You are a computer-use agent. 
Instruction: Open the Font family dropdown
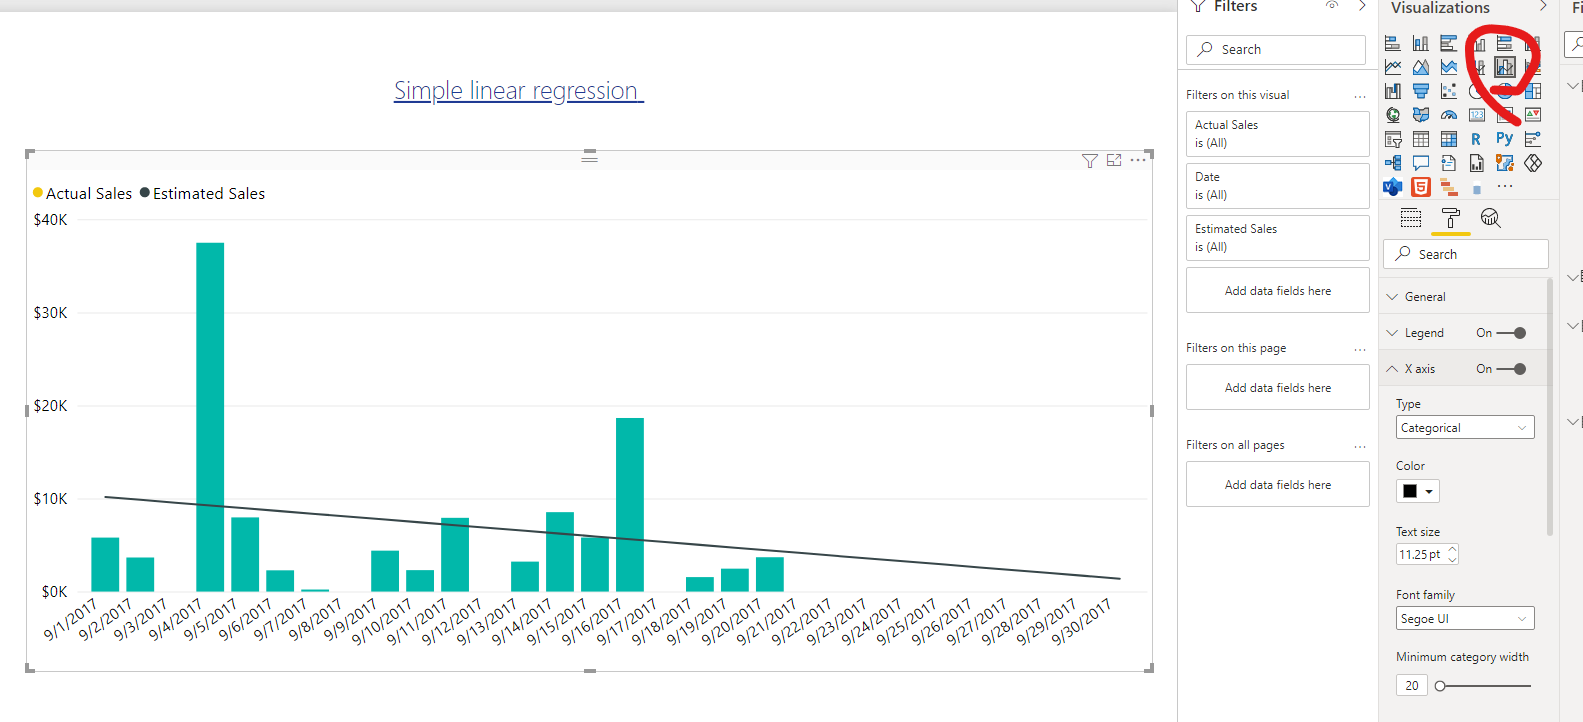click(1465, 619)
